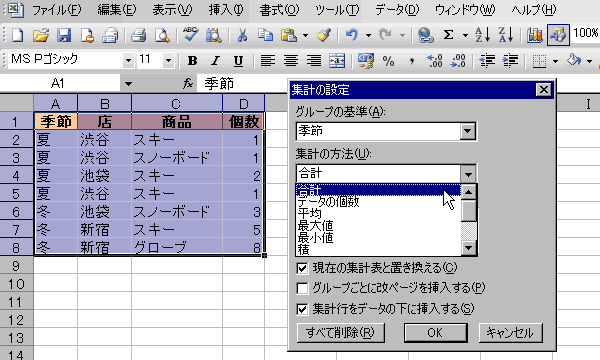Open a file with Open icon
Viewport: 600px width, 360px height.
click(x=41, y=35)
